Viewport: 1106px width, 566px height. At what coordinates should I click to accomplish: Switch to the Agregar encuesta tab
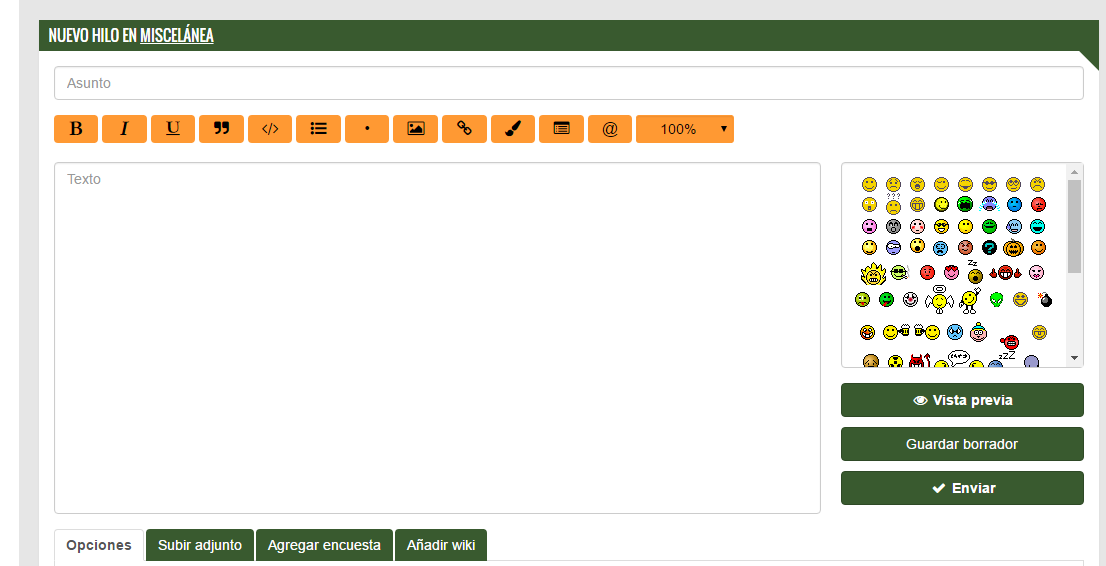(x=324, y=545)
